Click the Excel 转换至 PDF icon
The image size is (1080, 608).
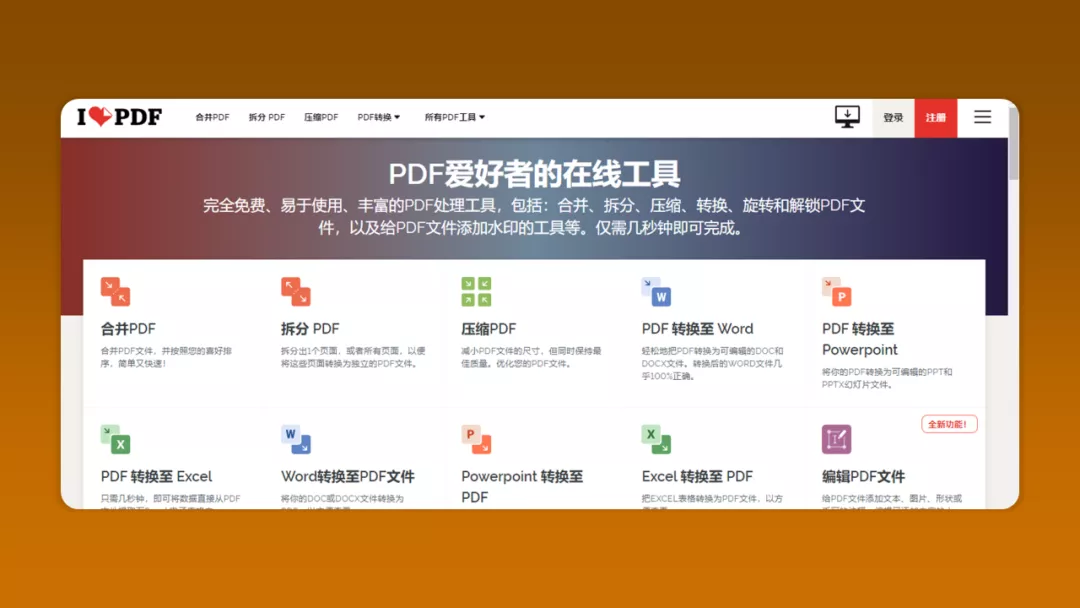point(656,439)
